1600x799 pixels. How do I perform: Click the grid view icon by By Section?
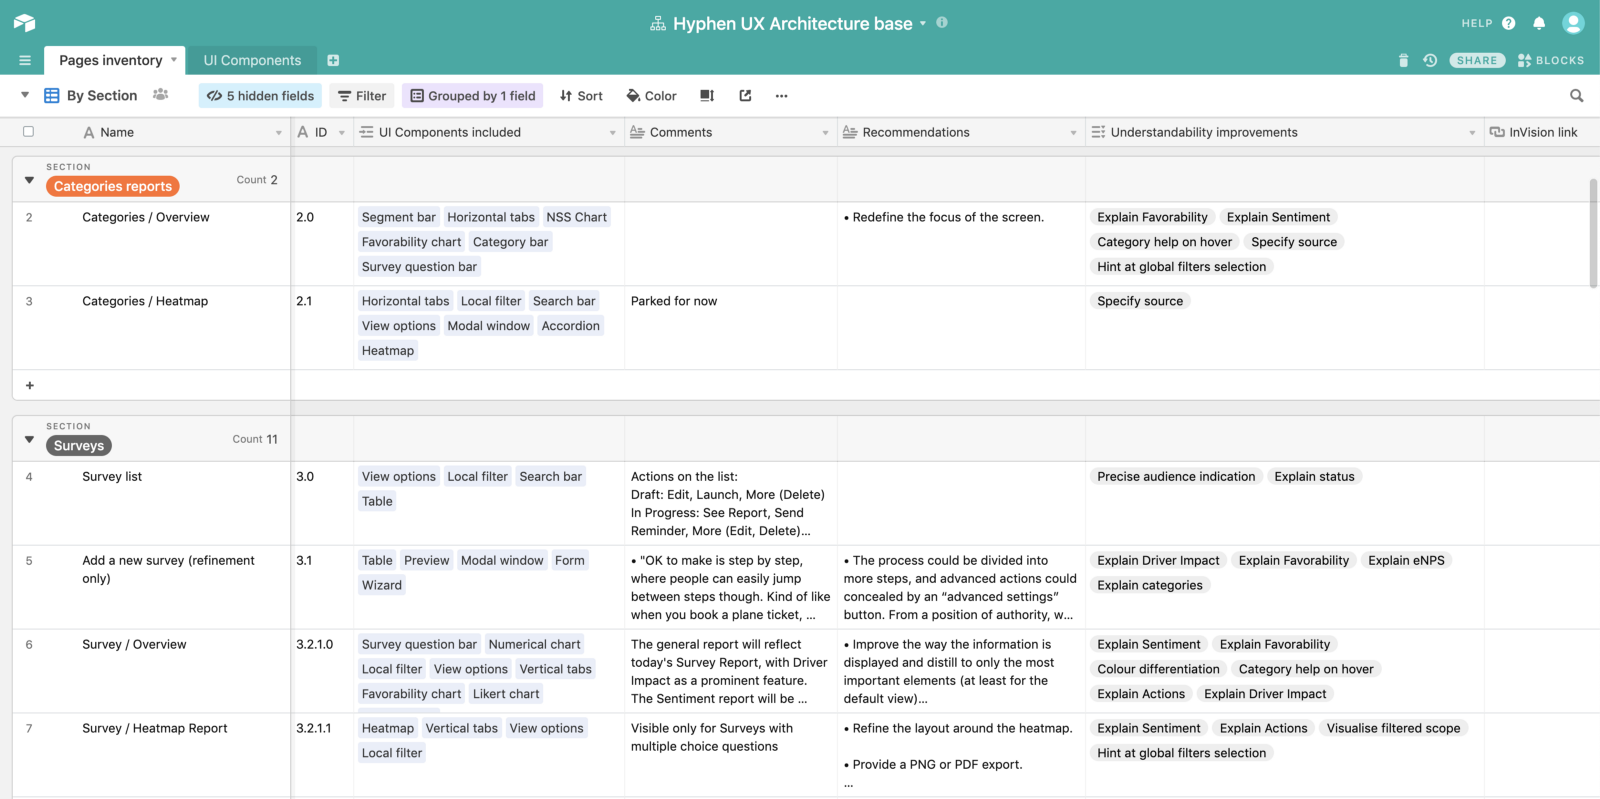click(52, 96)
